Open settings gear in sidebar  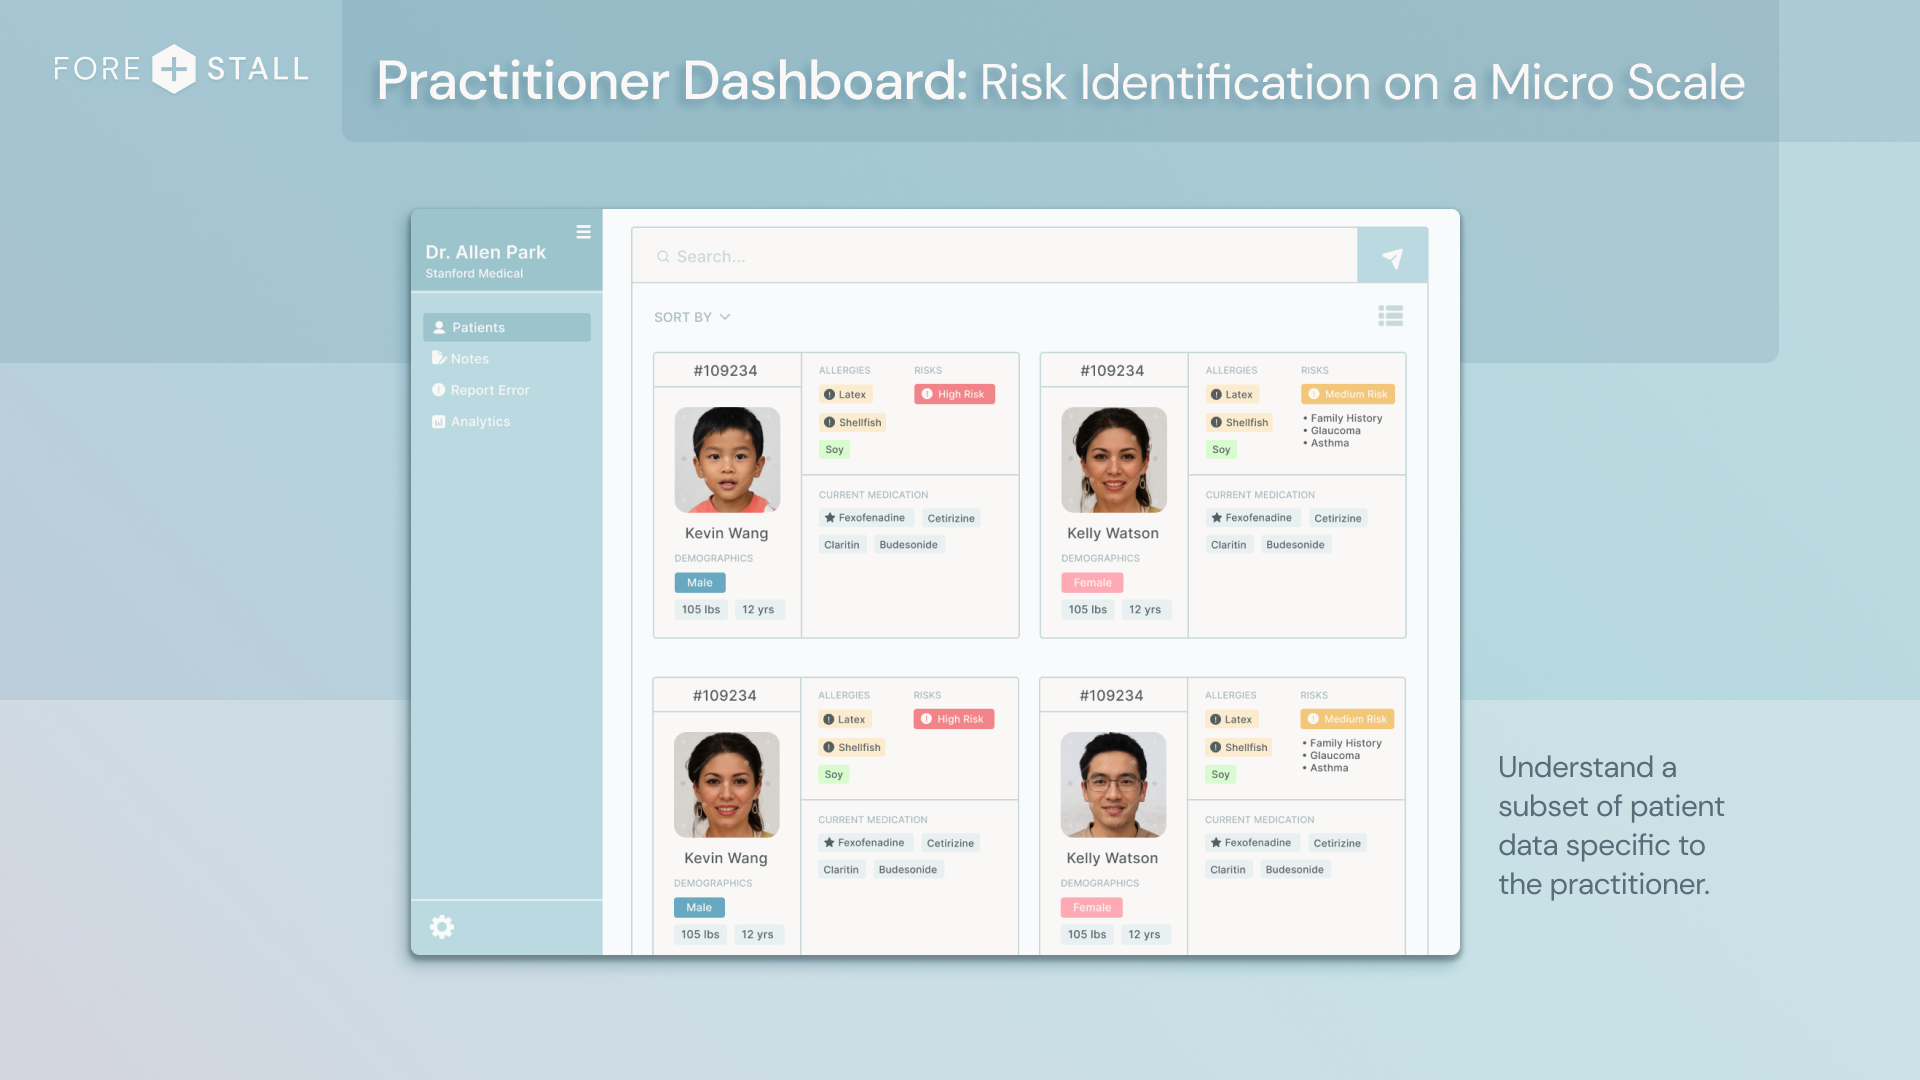pos(442,927)
